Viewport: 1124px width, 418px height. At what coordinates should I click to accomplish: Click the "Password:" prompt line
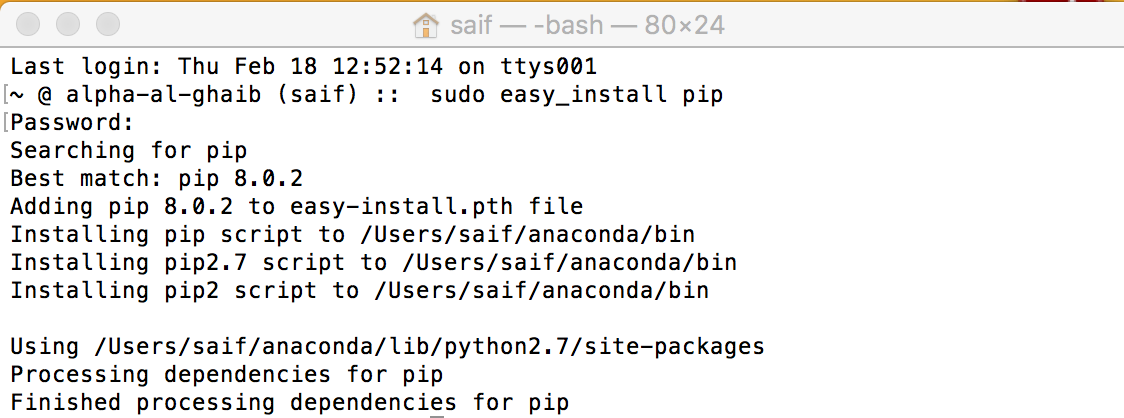coord(72,123)
